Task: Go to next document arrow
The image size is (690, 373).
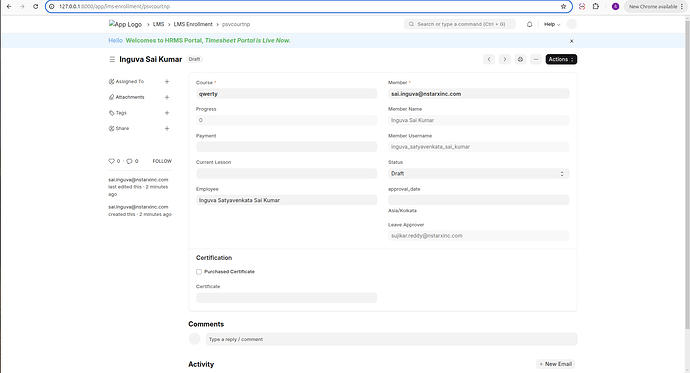Action: 504,59
